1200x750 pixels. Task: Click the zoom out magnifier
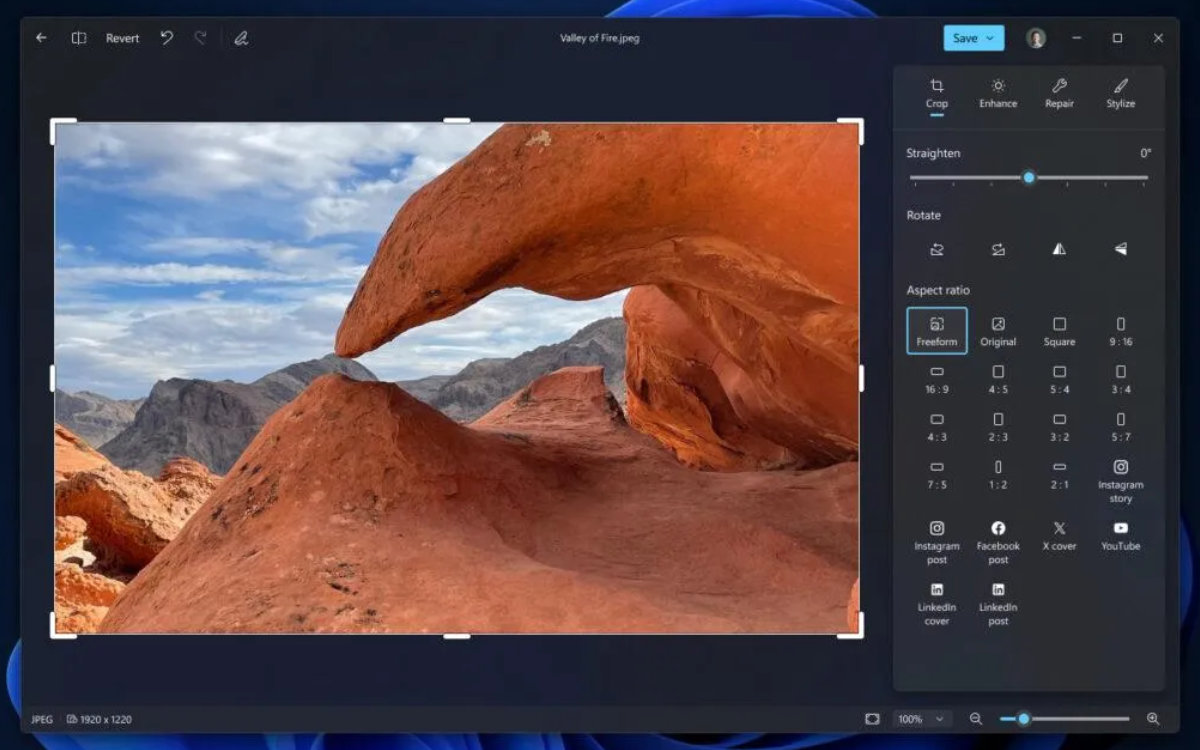(976, 719)
